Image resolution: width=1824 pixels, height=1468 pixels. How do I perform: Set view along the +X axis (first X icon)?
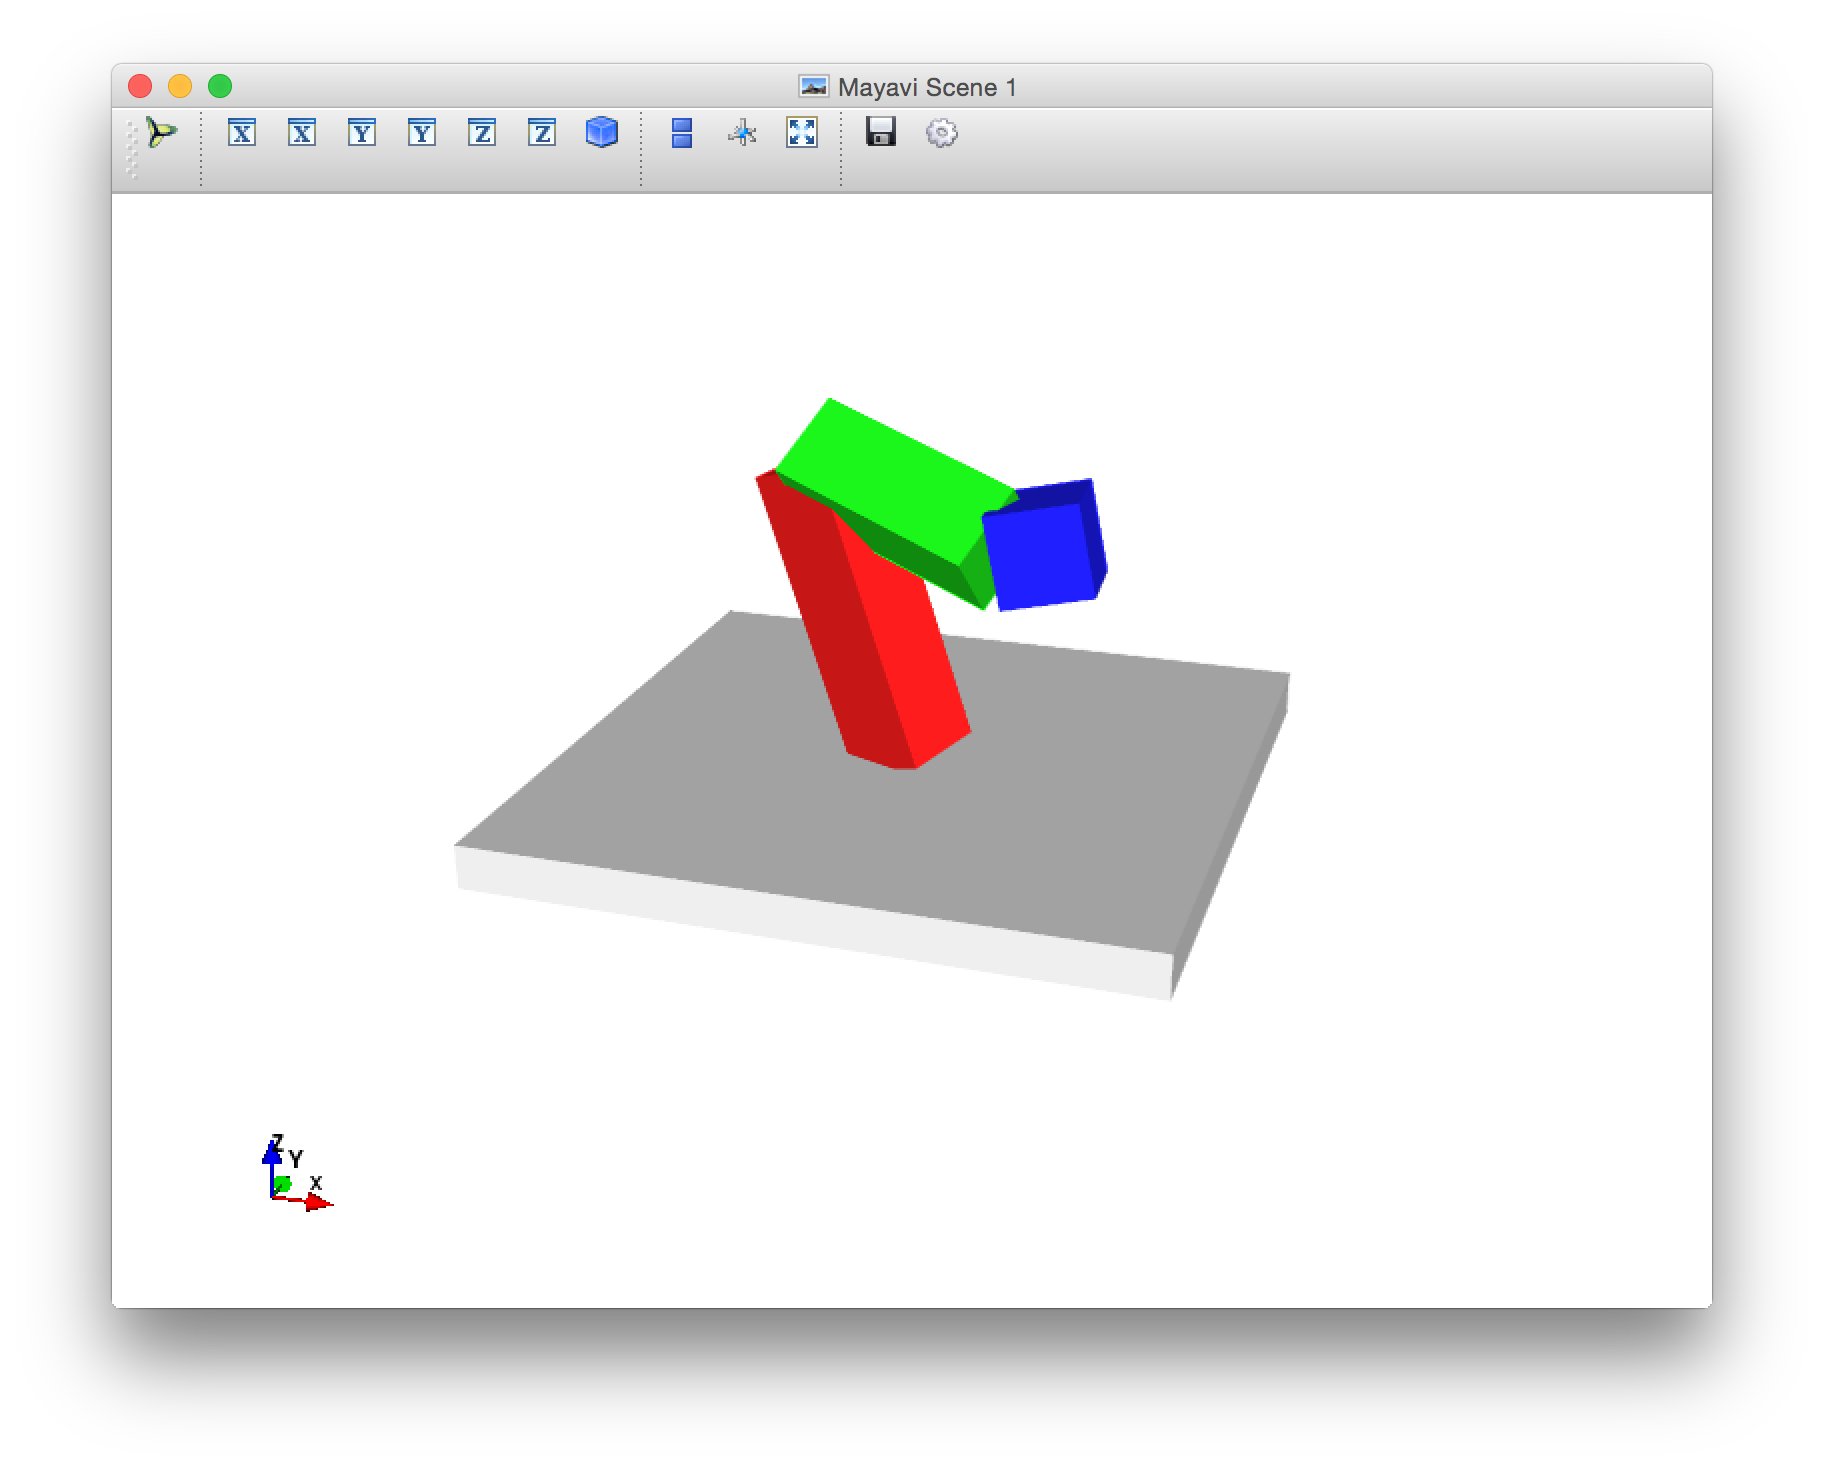[x=242, y=132]
